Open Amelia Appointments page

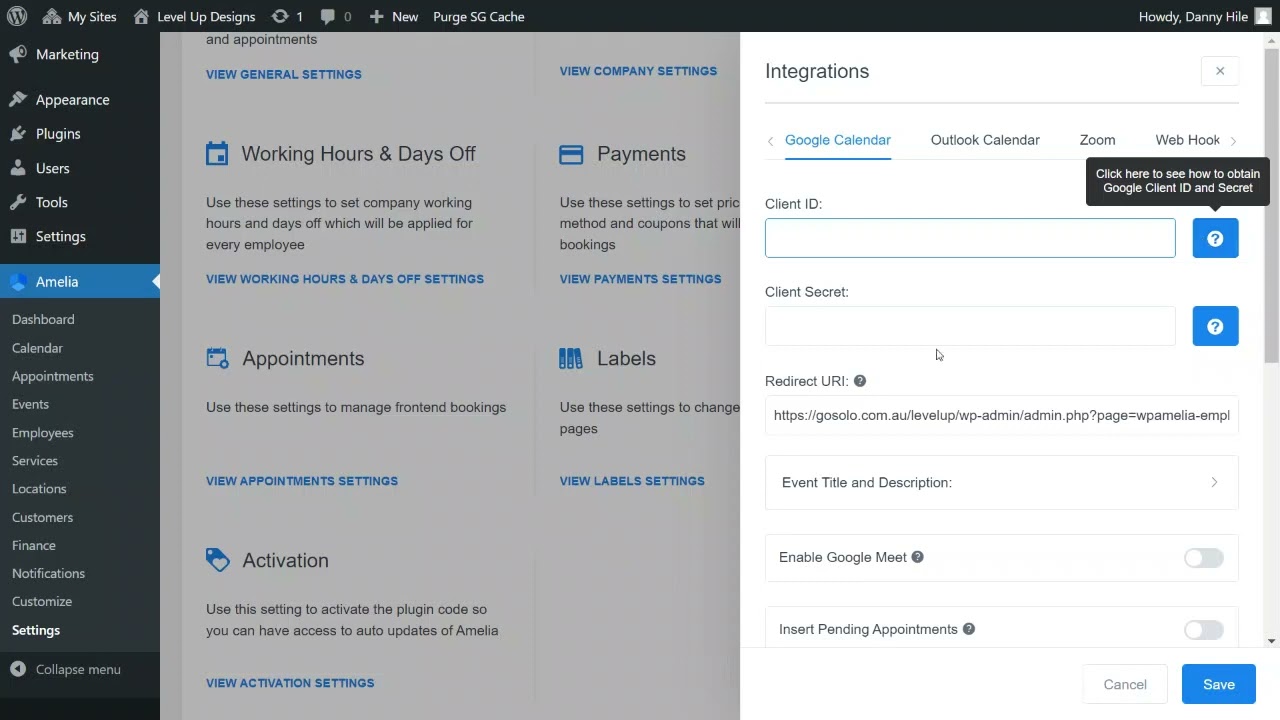[53, 376]
